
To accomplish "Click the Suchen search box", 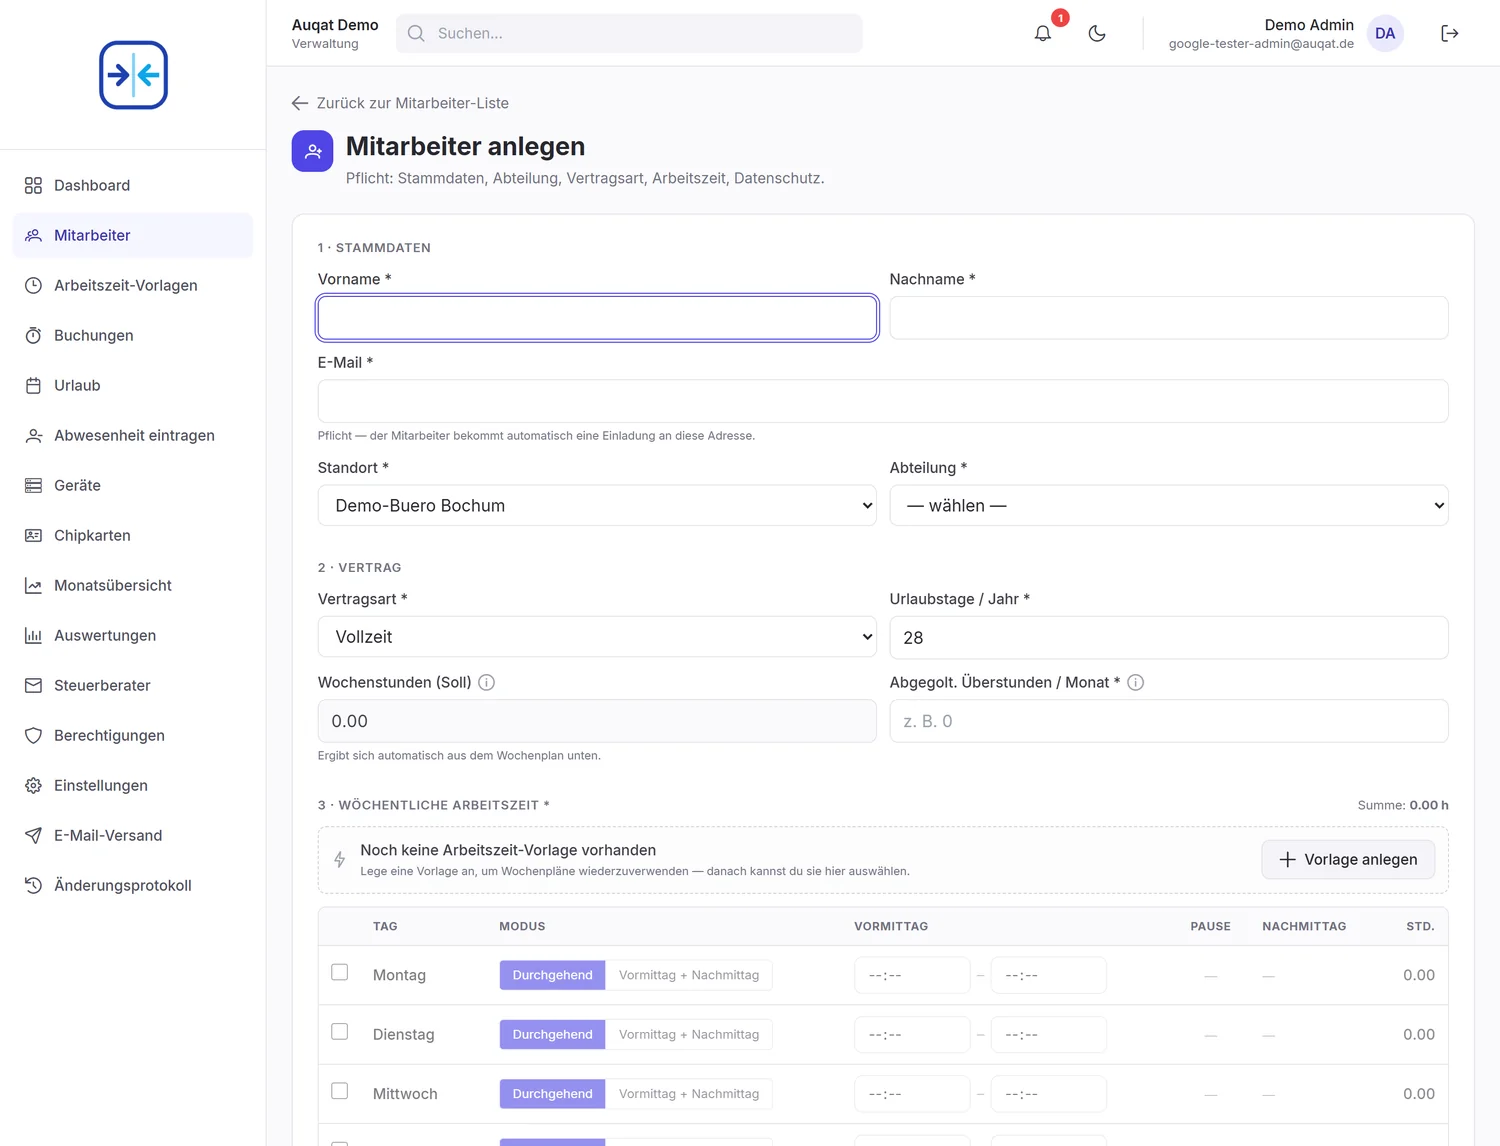I will coord(629,34).
